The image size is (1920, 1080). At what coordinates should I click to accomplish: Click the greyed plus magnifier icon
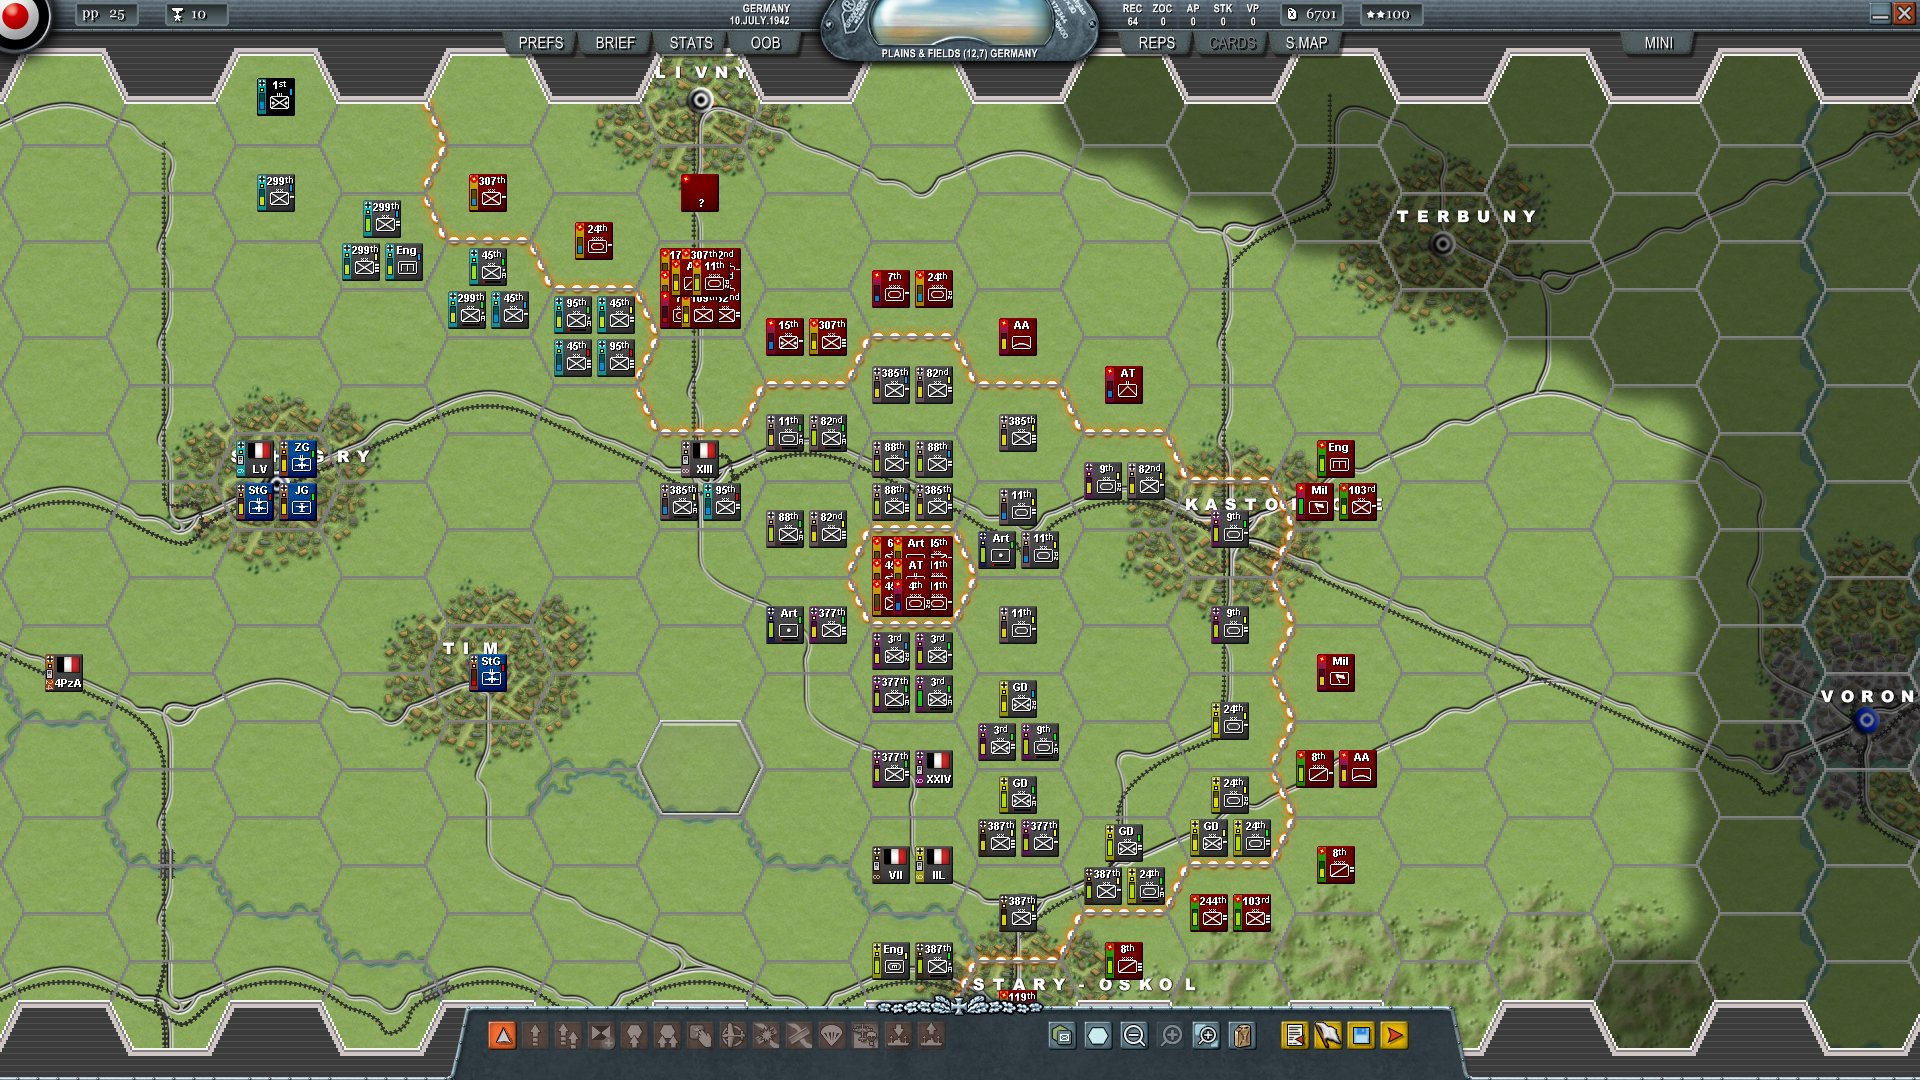[1171, 1036]
